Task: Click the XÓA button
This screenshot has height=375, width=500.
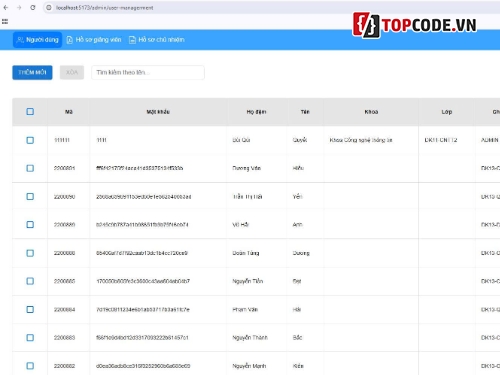Action: [72, 72]
